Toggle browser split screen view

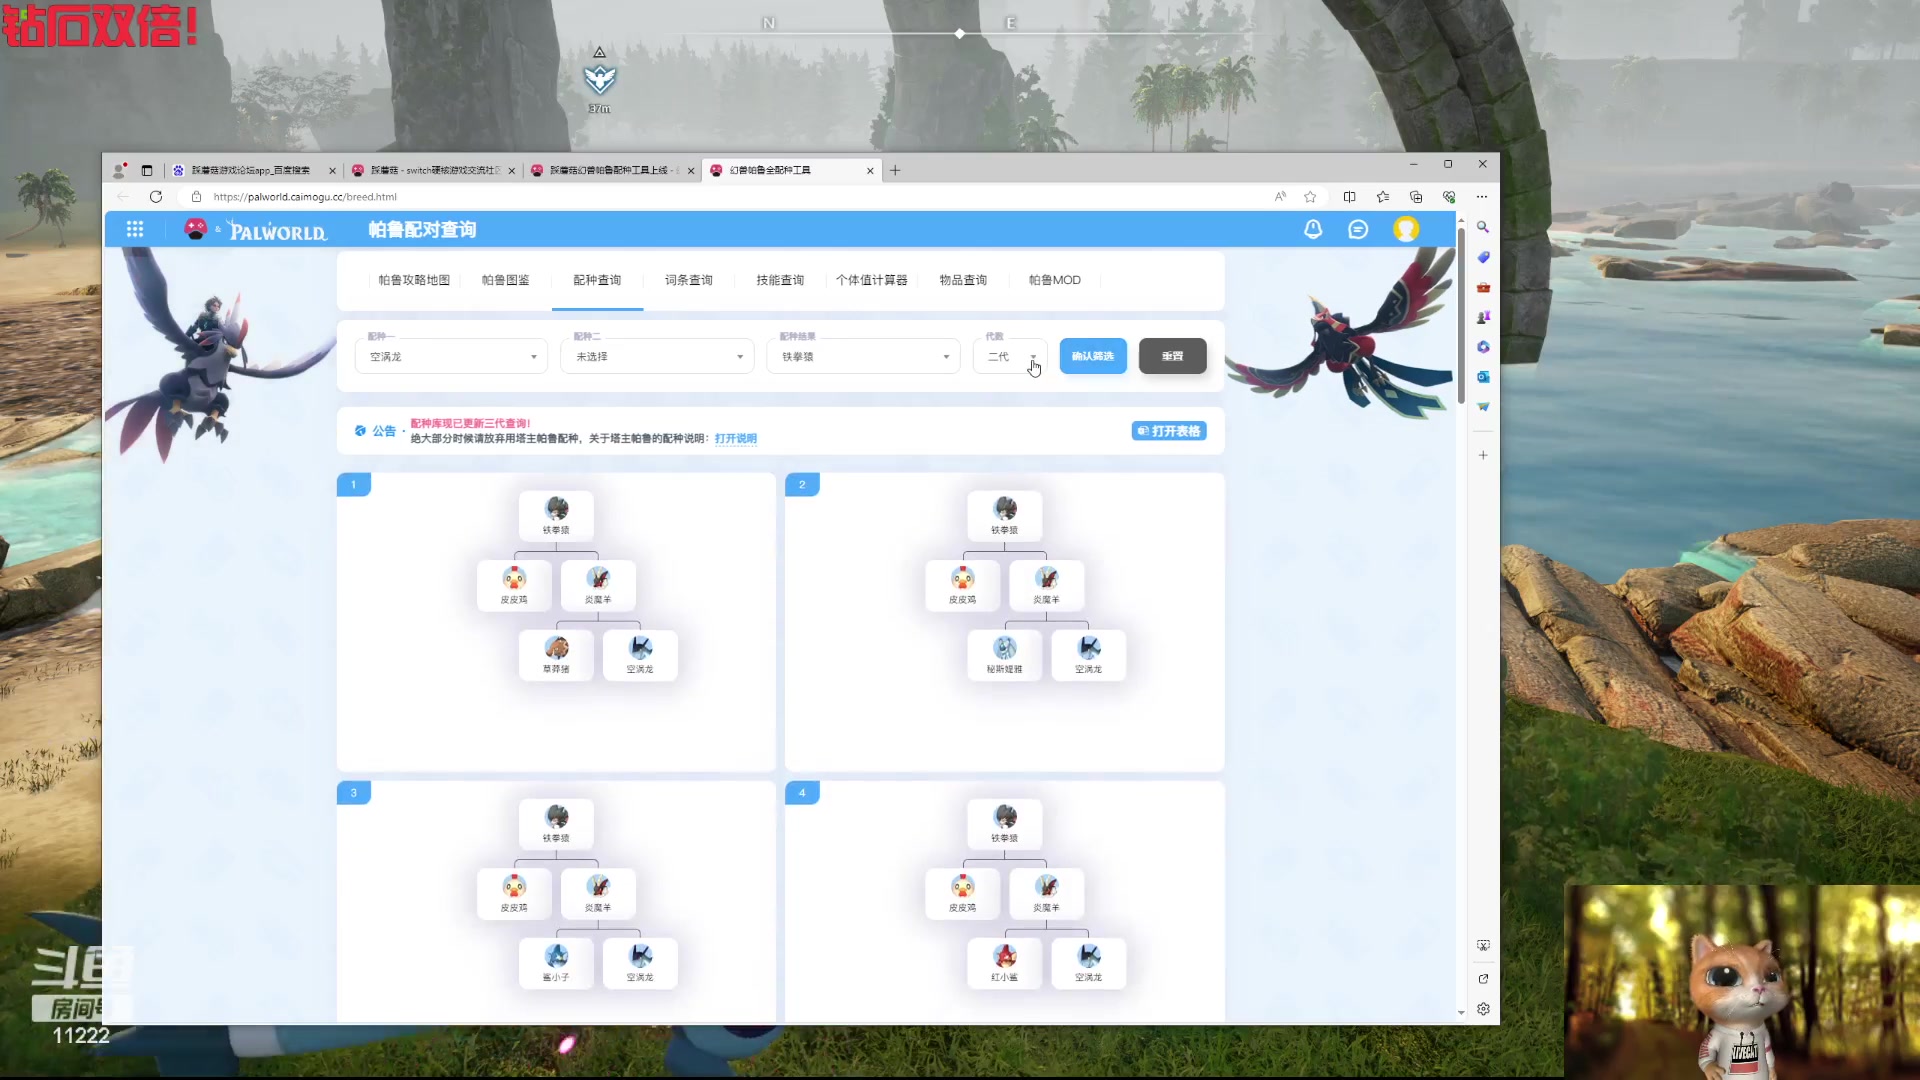pyautogui.click(x=1349, y=197)
